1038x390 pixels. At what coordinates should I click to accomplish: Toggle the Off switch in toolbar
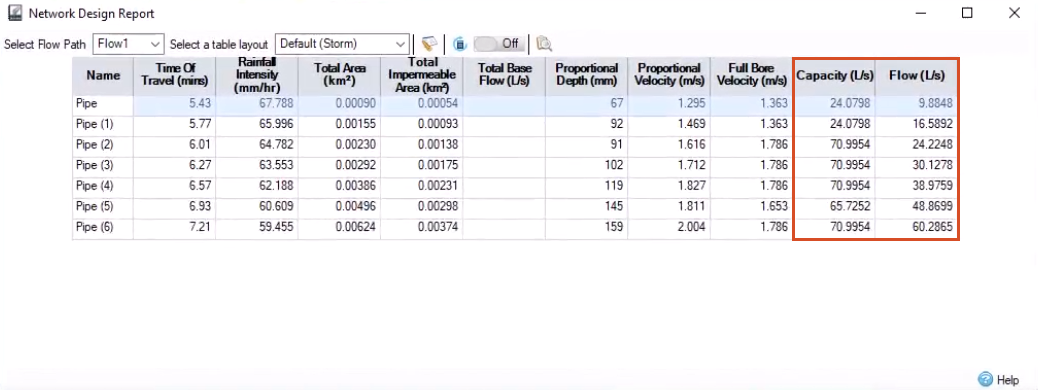500,44
